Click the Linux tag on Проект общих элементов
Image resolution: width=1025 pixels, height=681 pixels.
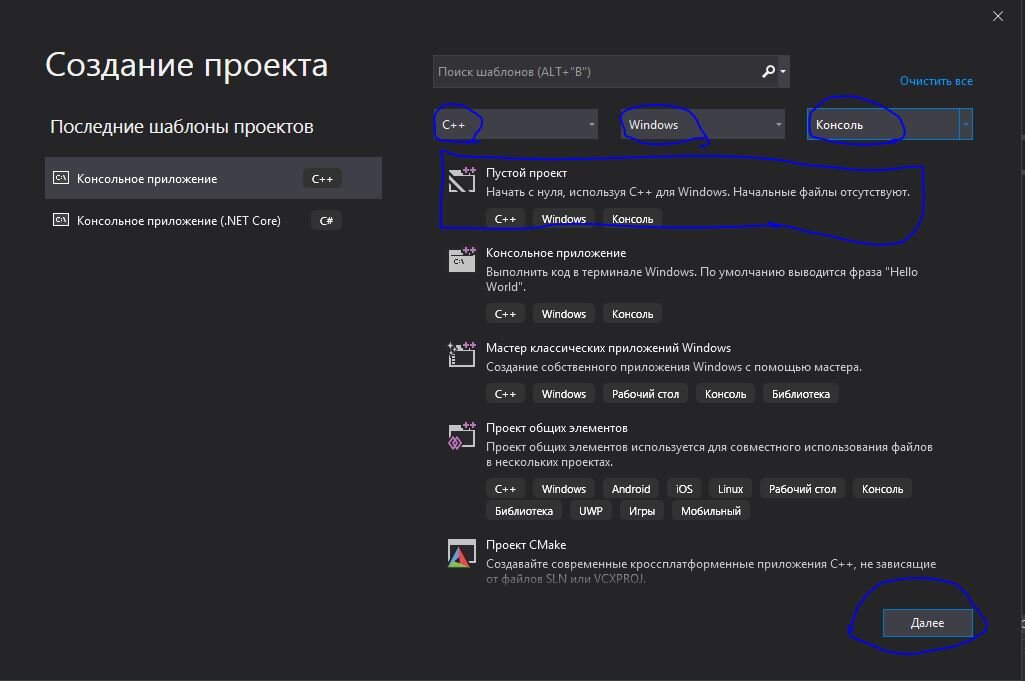[x=730, y=488]
